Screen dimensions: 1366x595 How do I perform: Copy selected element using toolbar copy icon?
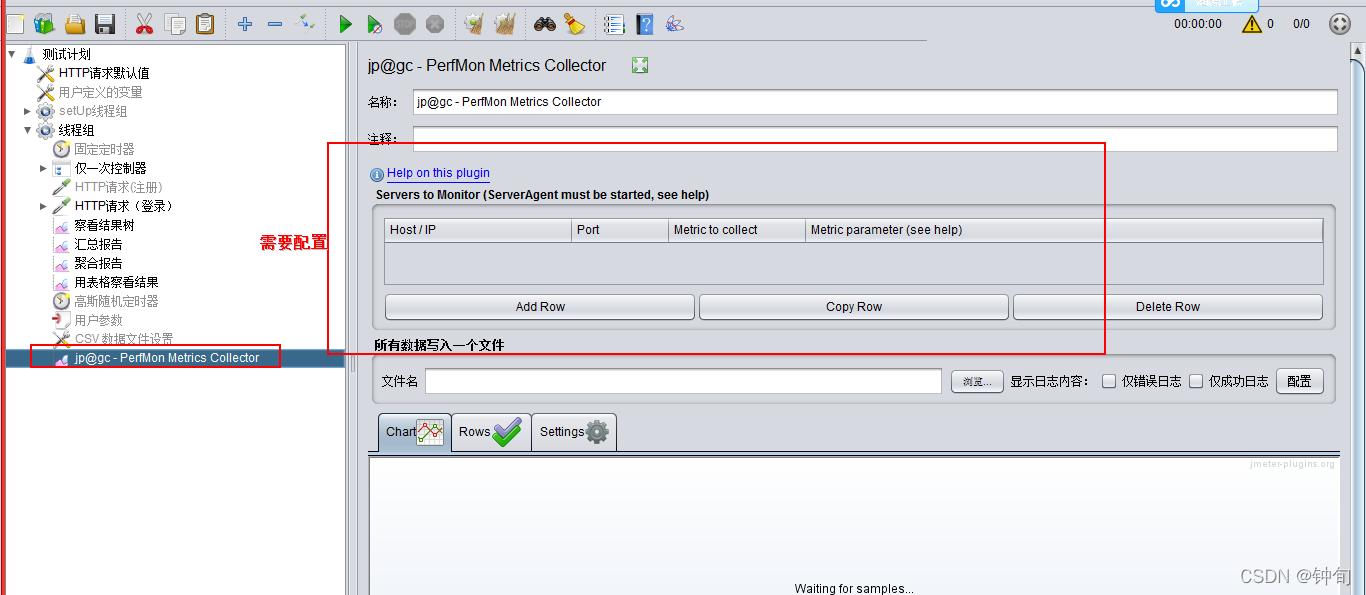(x=175, y=23)
